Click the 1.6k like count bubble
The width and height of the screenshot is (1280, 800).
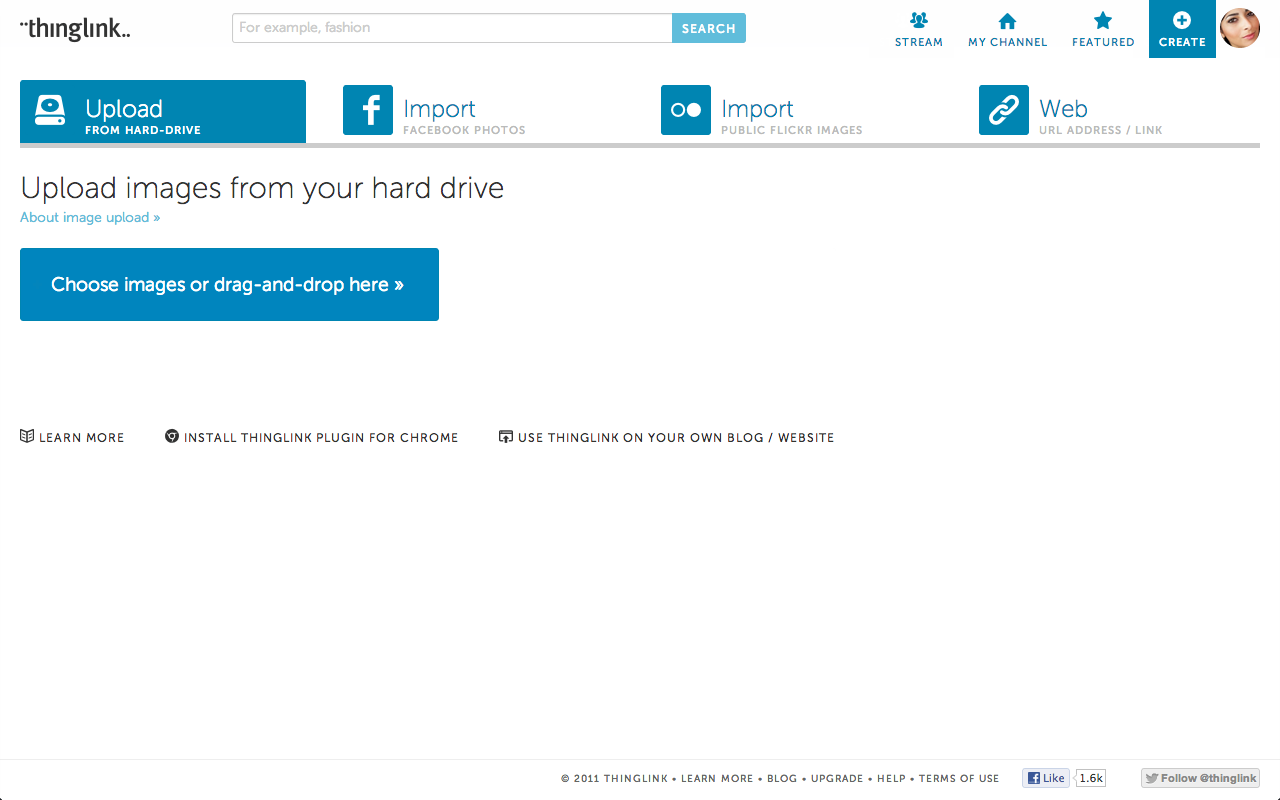click(1091, 778)
